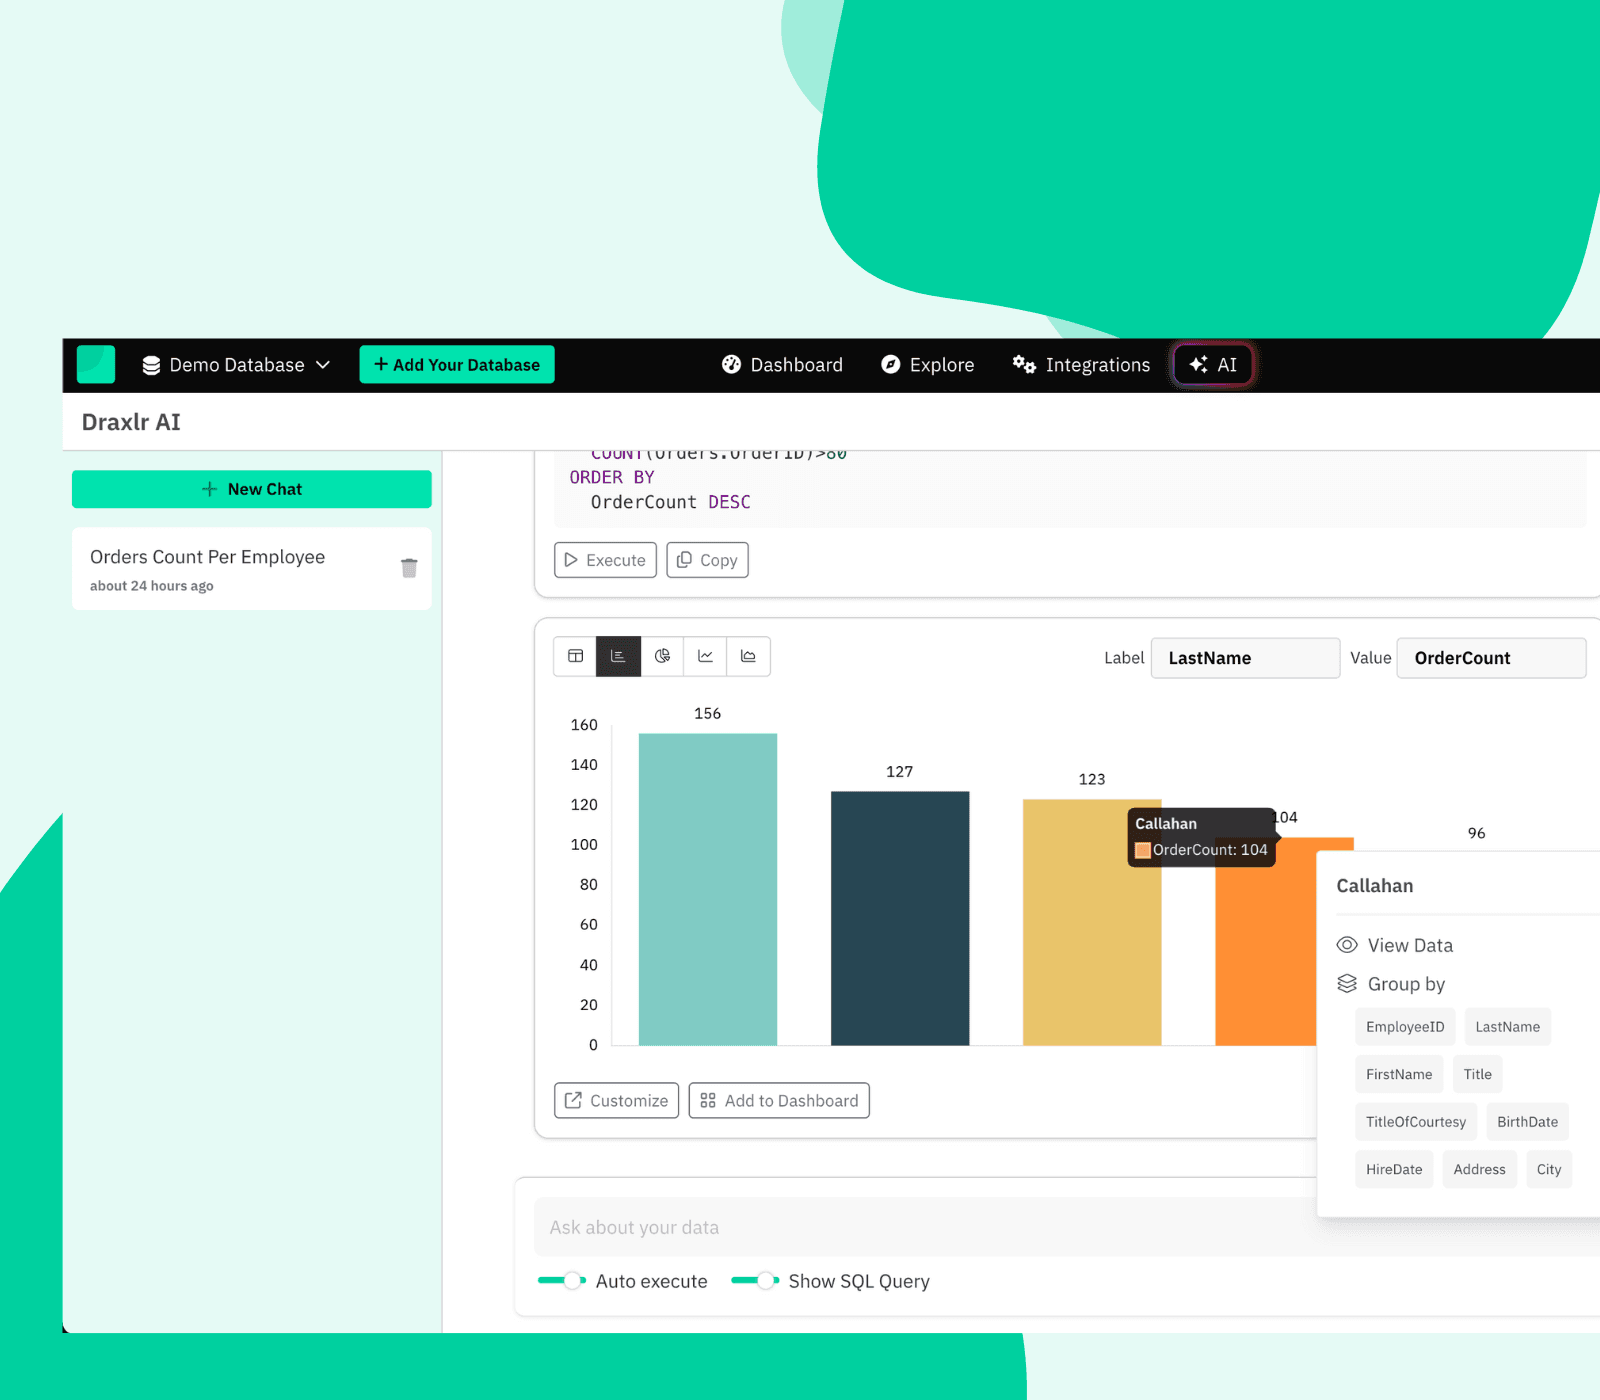Open the Explore menu item
The image size is (1600, 1400).
point(927,365)
